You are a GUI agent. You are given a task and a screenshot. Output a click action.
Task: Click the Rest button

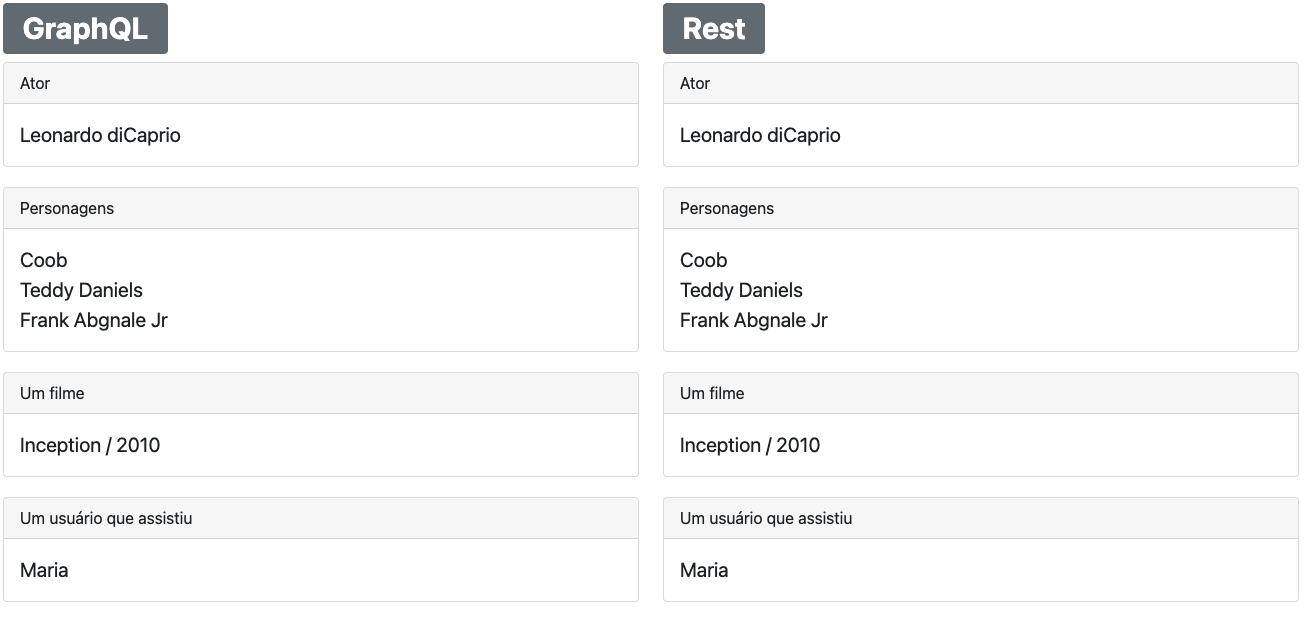coord(713,29)
